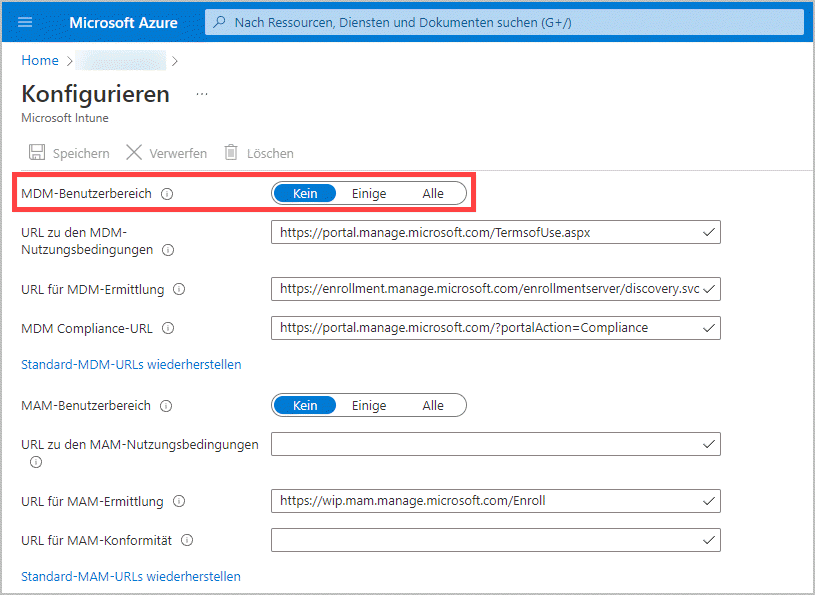Click info icon beside URL für MDM-Ermittlung
This screenshot has width=815, height=595.
coord(179,289)
